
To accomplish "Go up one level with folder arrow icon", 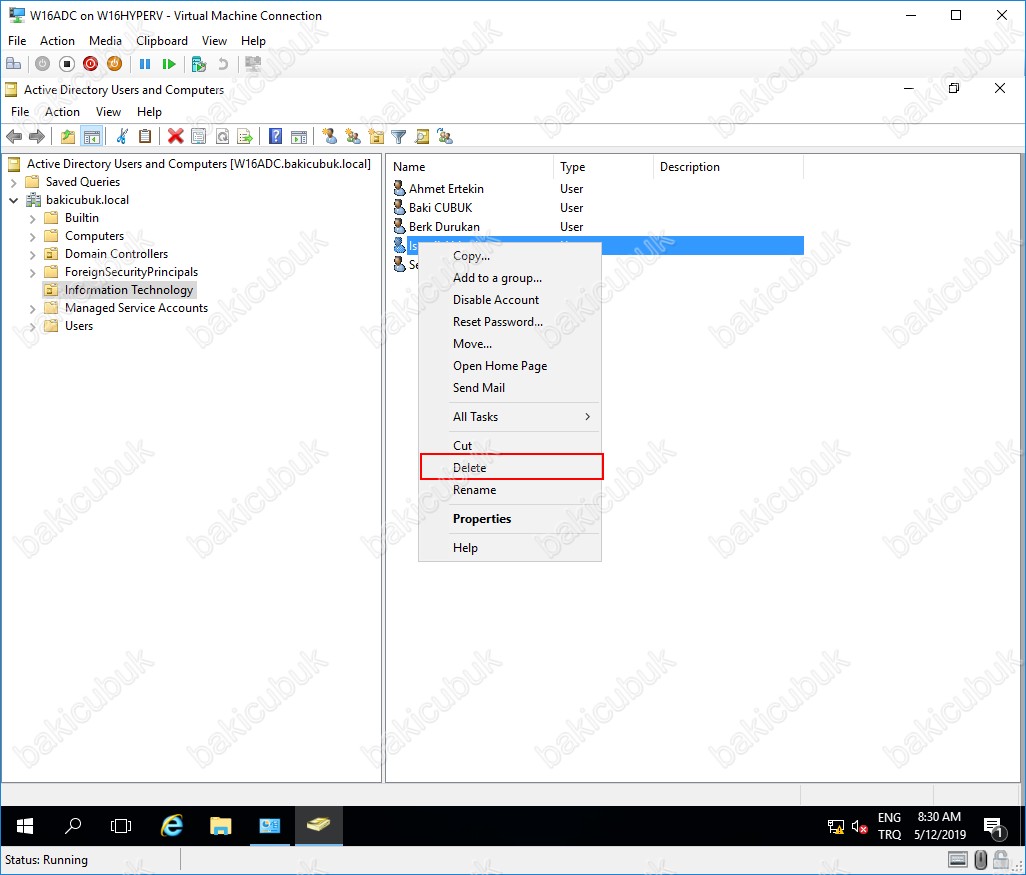I will 67,136.
